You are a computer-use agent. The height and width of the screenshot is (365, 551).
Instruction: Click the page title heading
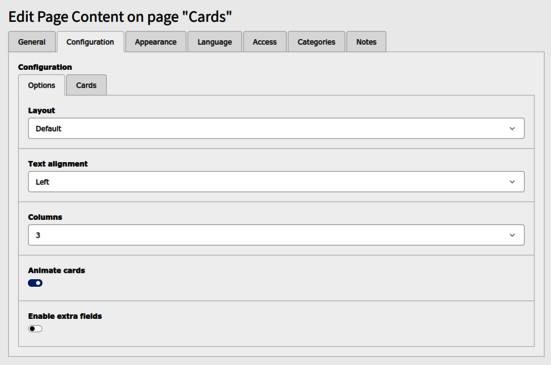pyautogui.click(x=120, y=17)
